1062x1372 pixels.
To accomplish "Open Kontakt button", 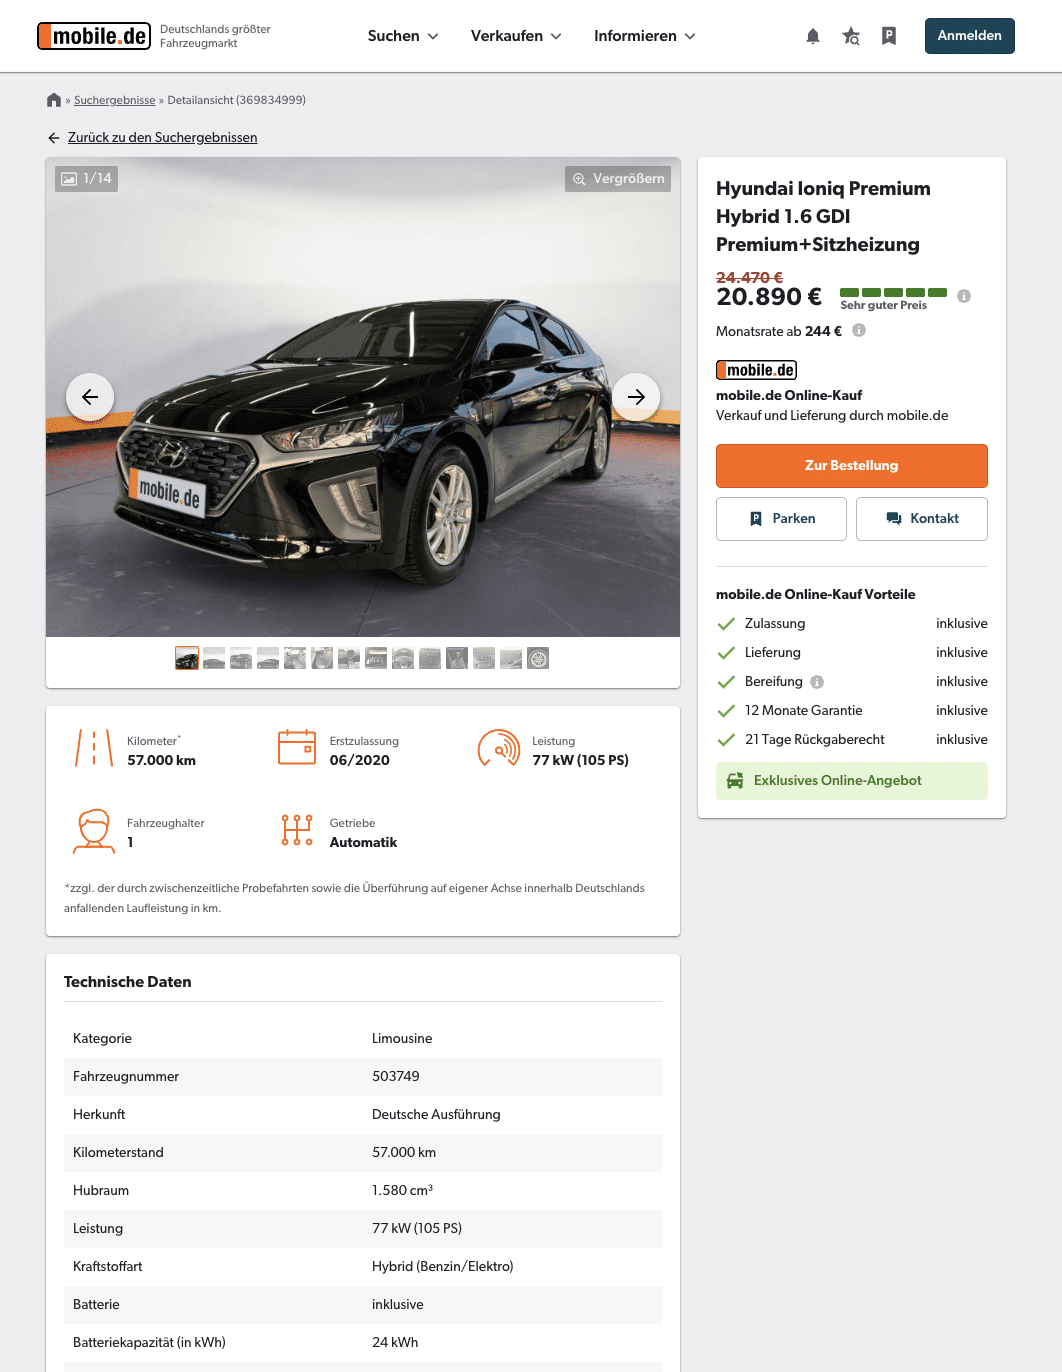I will point(922,519).
